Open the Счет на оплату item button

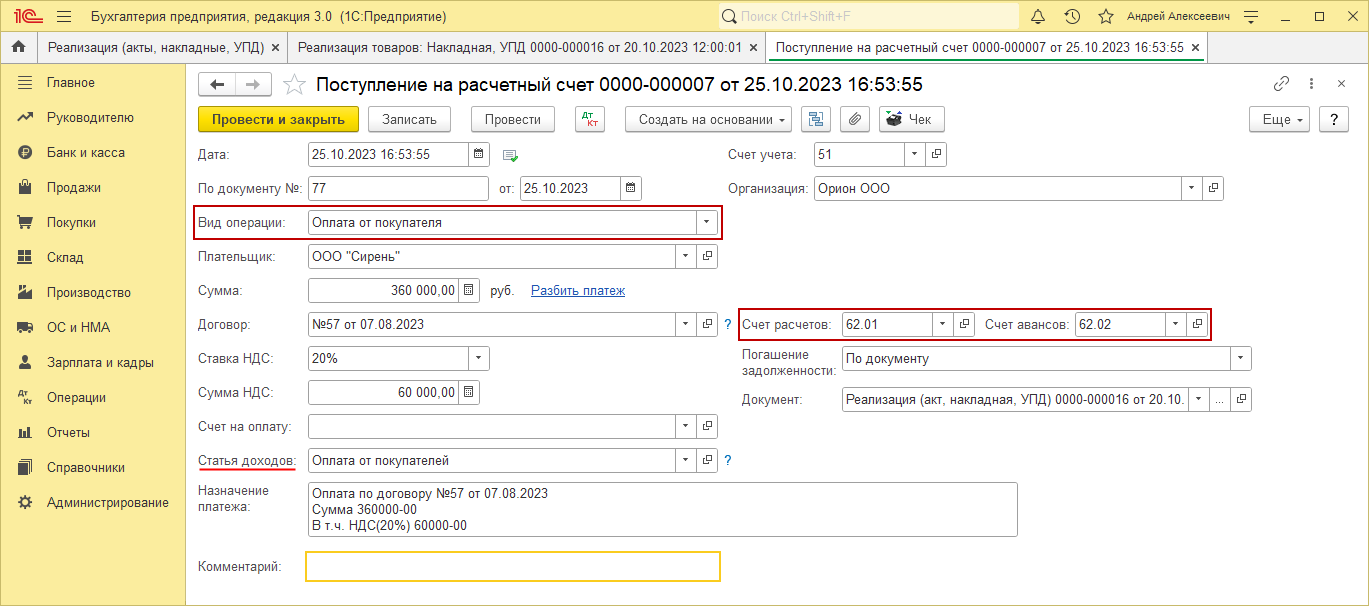click(707, 426)
